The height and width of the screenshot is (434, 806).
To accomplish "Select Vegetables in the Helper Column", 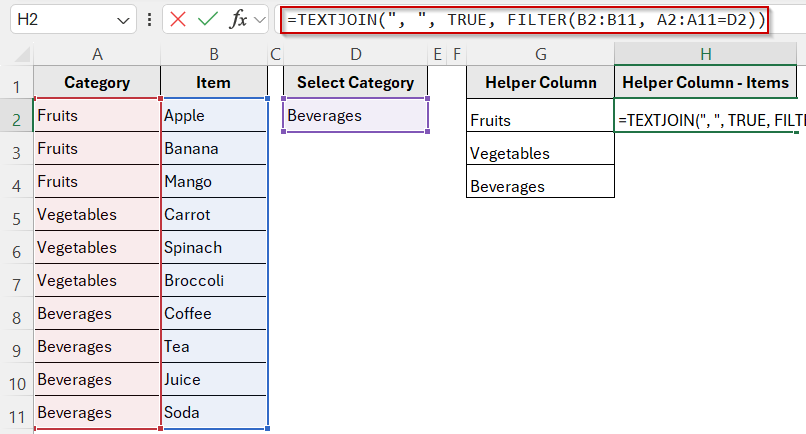I will (540, 148).
